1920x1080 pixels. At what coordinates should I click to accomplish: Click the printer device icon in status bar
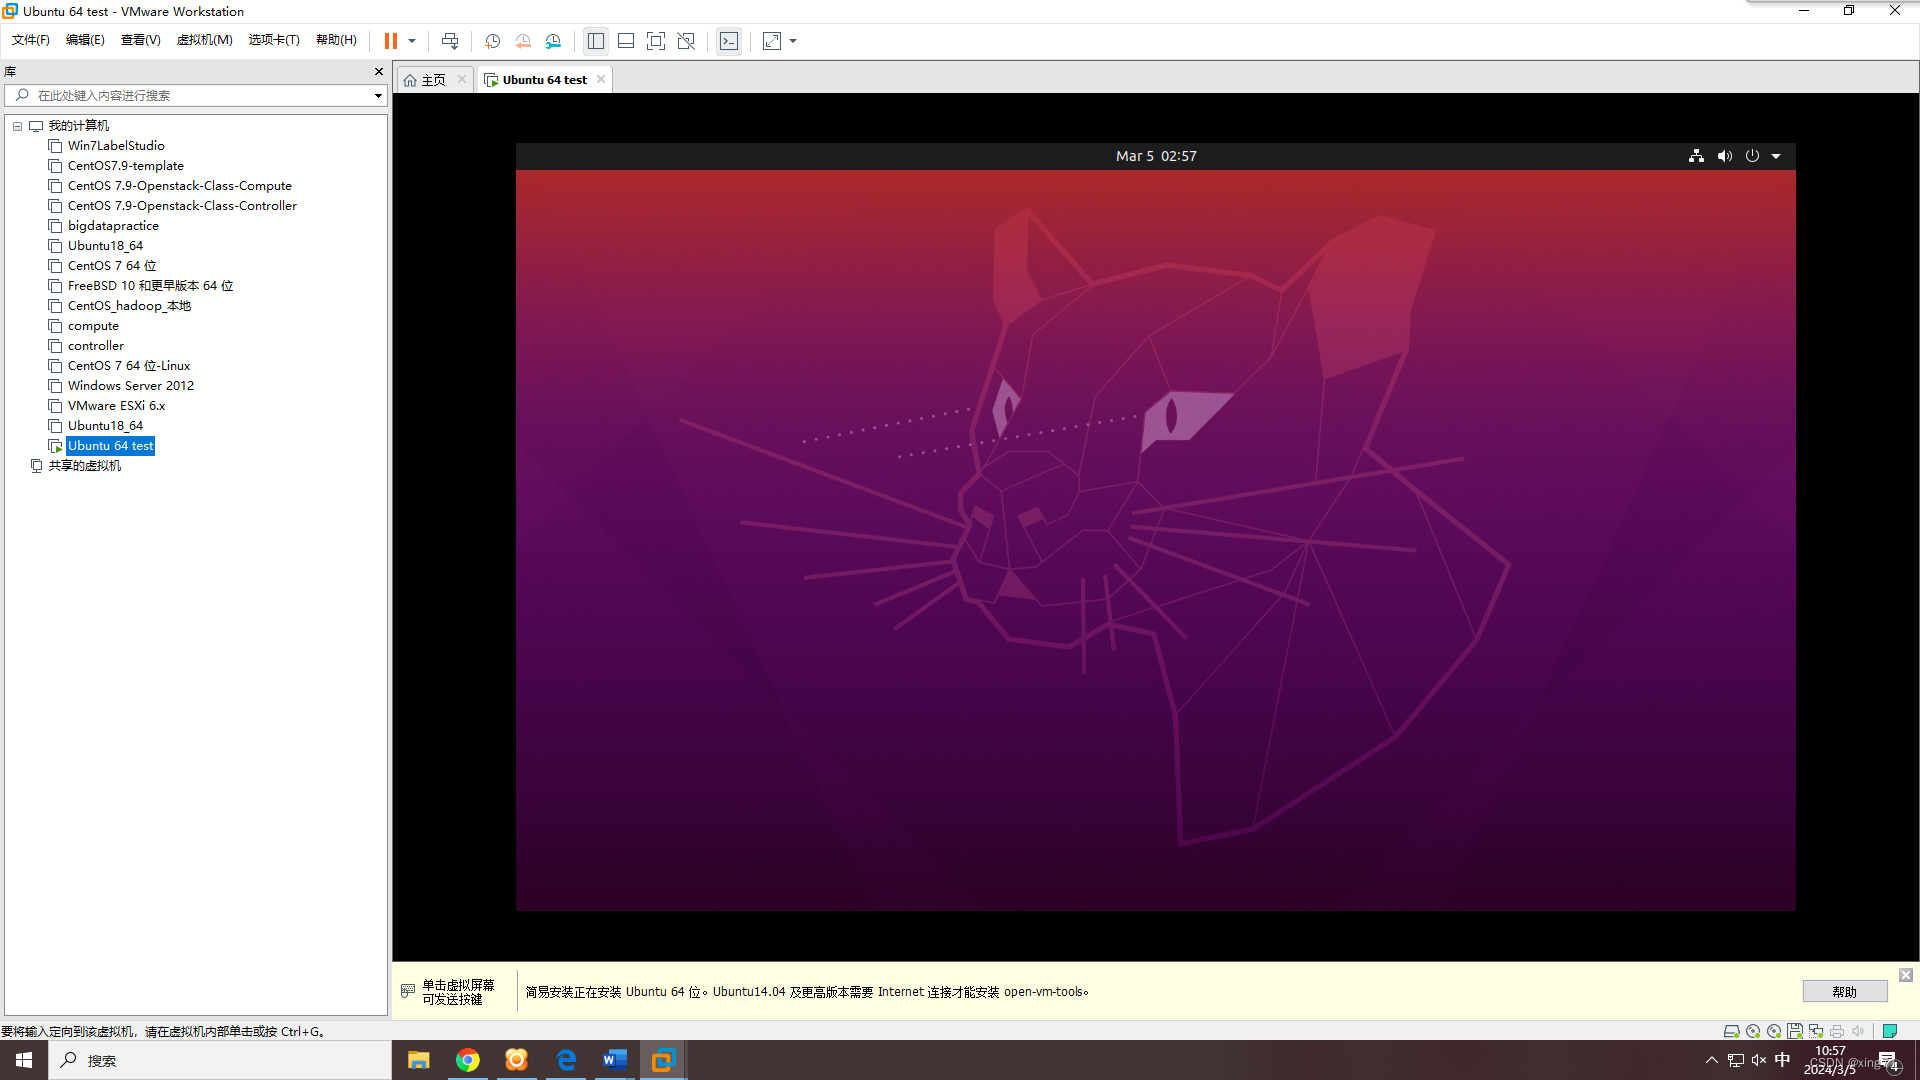tap(1837, 1031)
